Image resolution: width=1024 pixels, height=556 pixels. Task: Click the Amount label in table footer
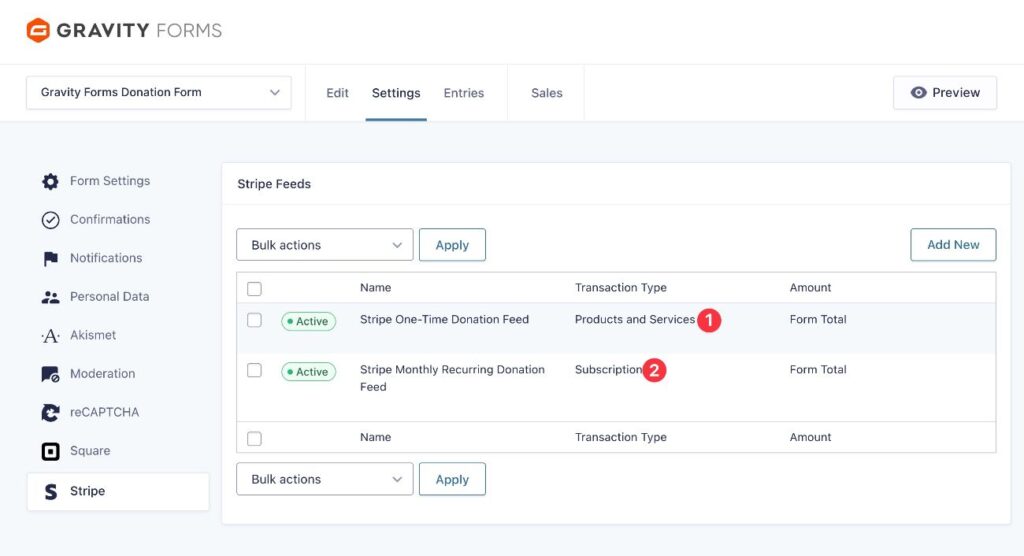[x=810, y=437]
